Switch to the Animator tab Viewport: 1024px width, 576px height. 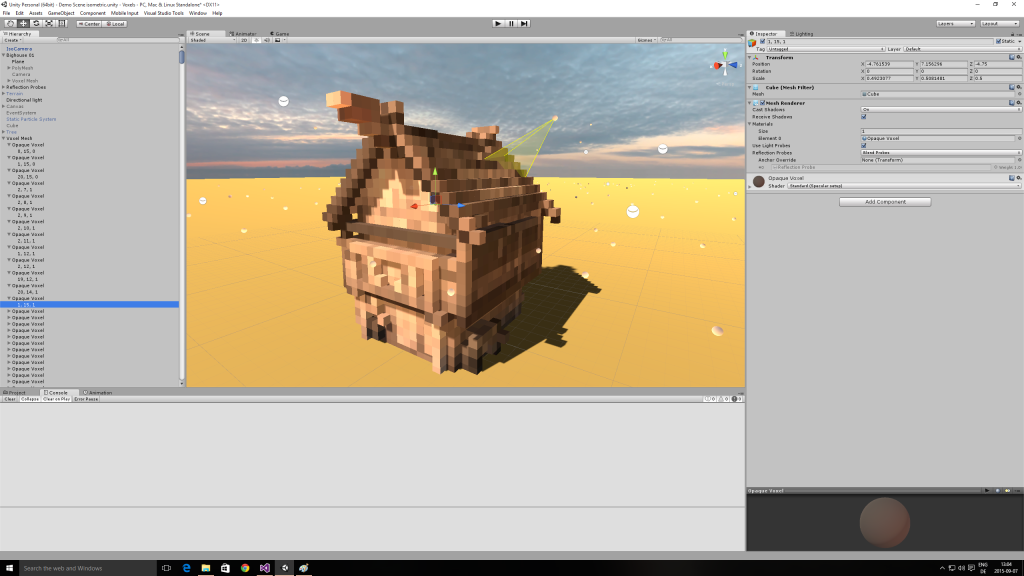tap(243, 34)
